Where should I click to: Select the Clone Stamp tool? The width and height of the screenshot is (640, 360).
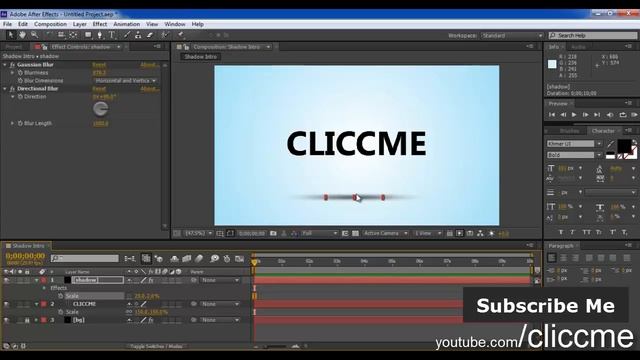pos(138,35)
